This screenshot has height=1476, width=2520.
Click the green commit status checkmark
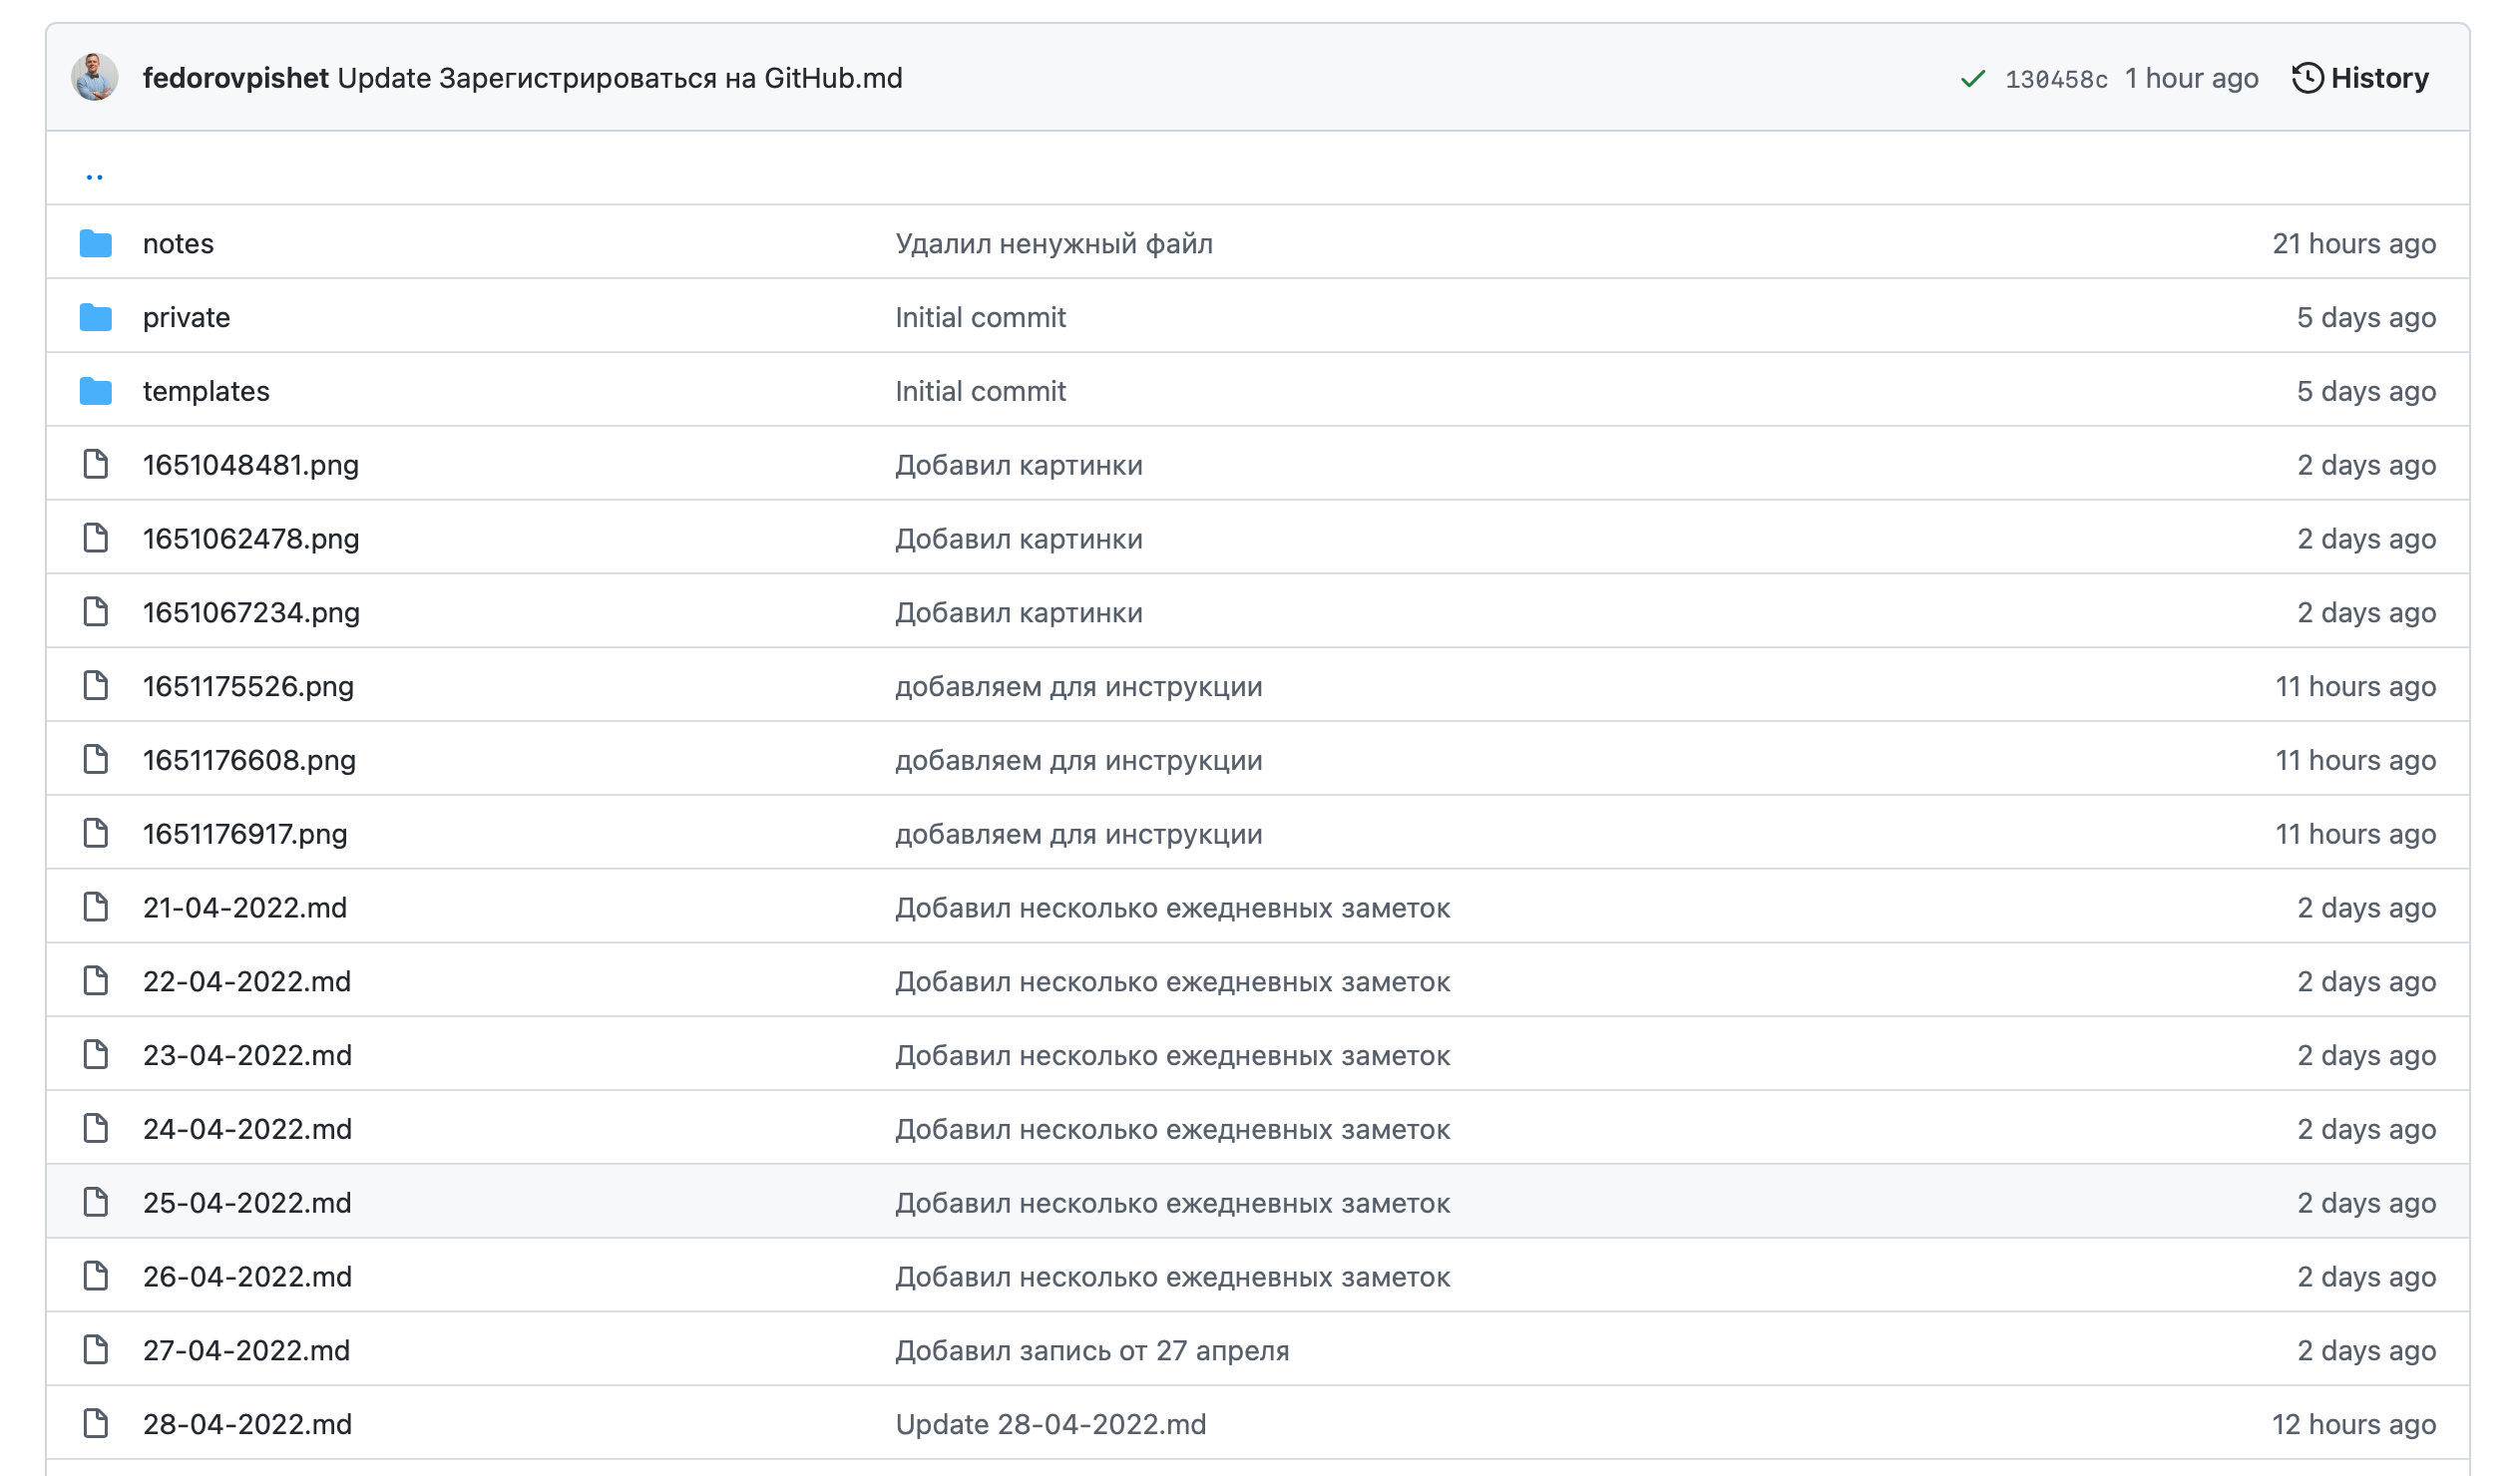[x=1972, y=78]
